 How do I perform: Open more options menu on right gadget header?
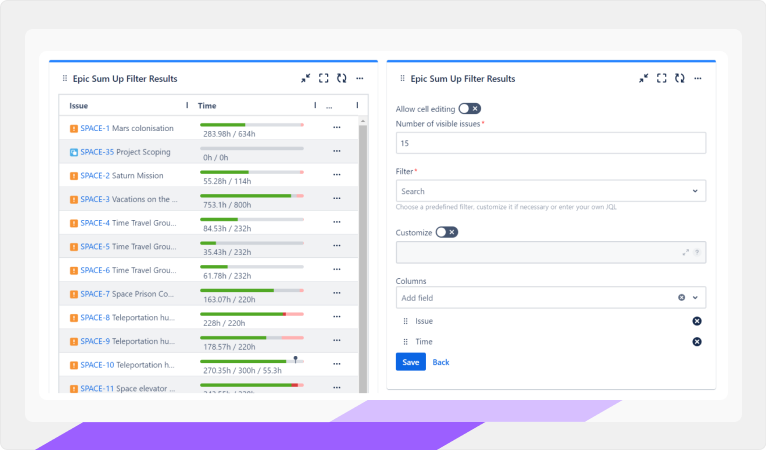tap(698, 78)
